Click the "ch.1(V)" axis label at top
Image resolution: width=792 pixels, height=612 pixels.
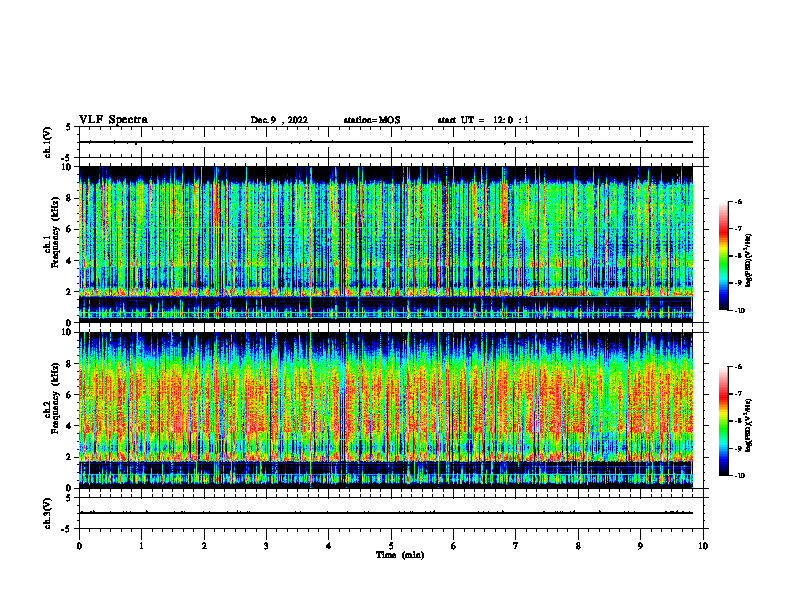(x=48, y=142)
